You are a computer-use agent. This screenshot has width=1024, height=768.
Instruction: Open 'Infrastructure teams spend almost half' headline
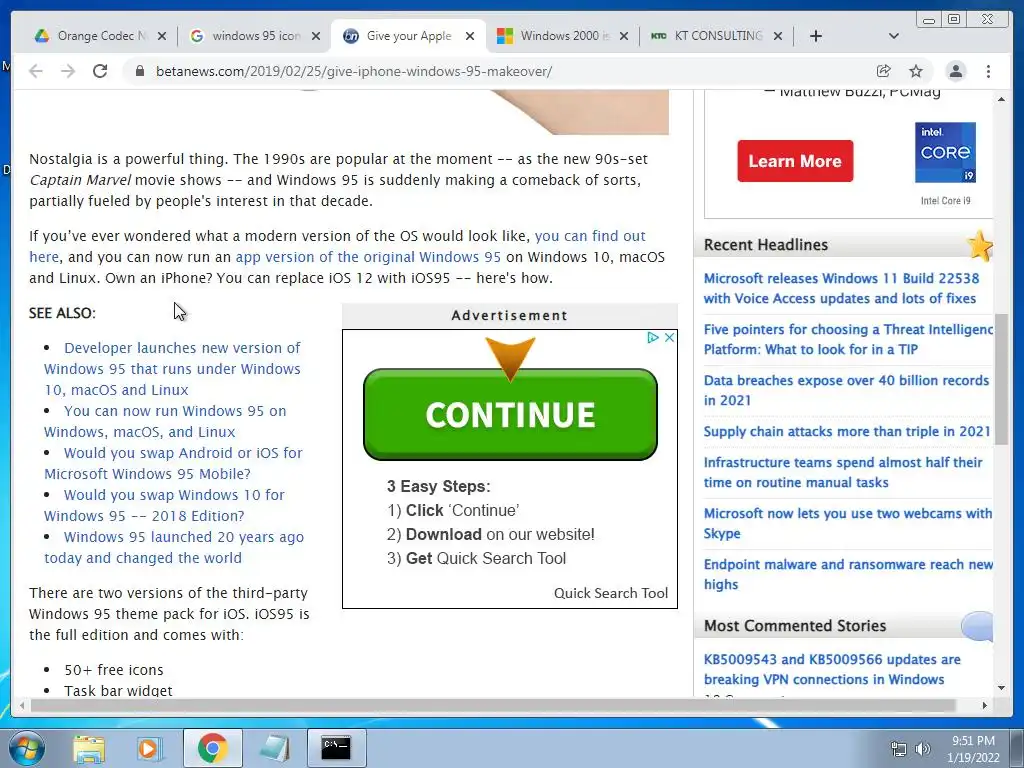pyautogui.click(x=843, y=472)
